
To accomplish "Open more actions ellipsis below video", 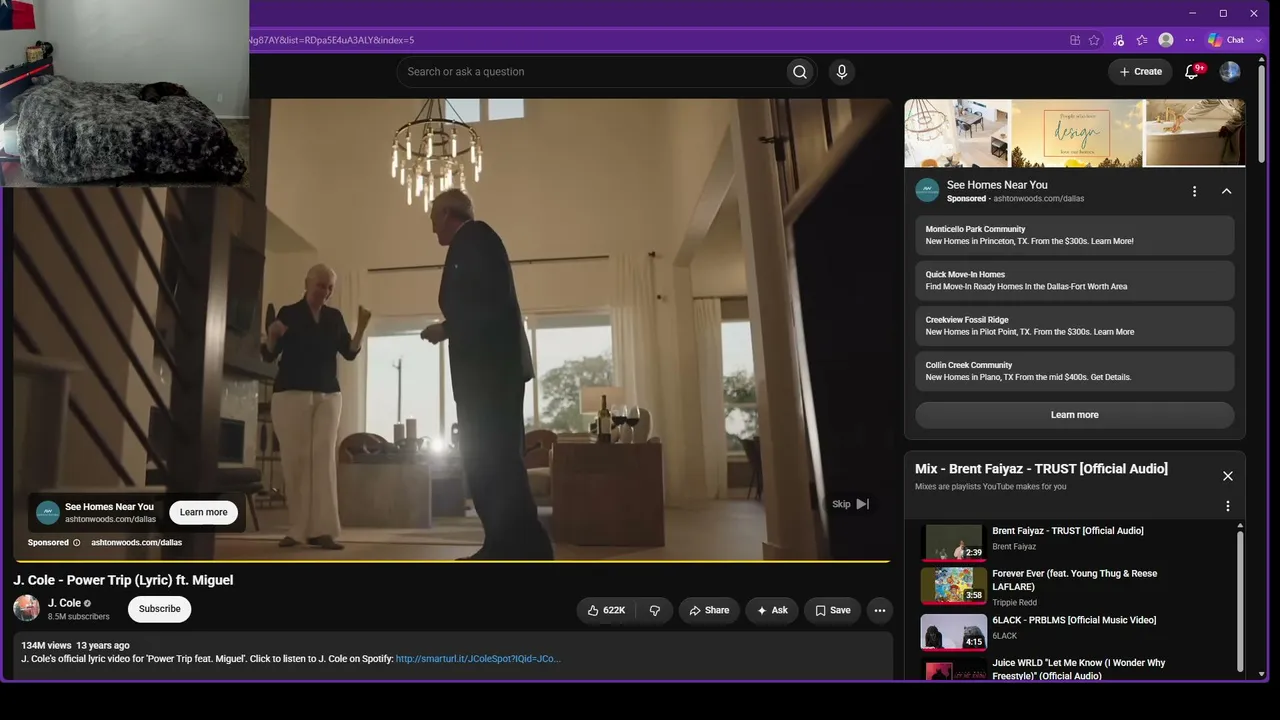I will (x=880, y=610).
